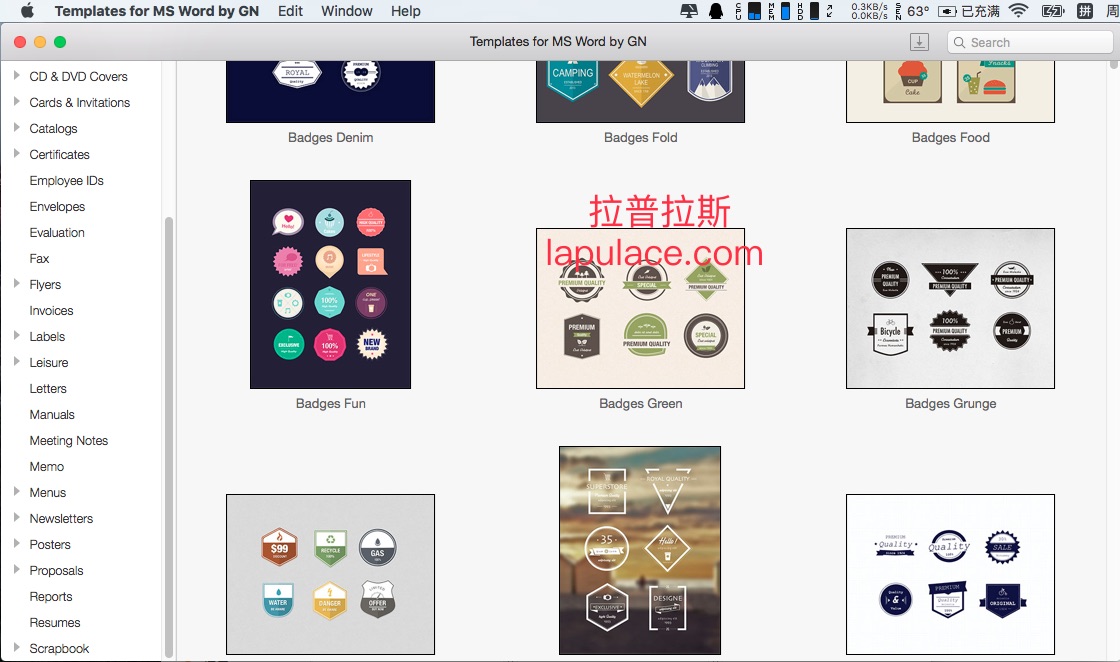This screenshot has height=662, width=1120.
Task: Open the blurred sunset hipster badges thumbnail
Action: (x=640, y=551)
